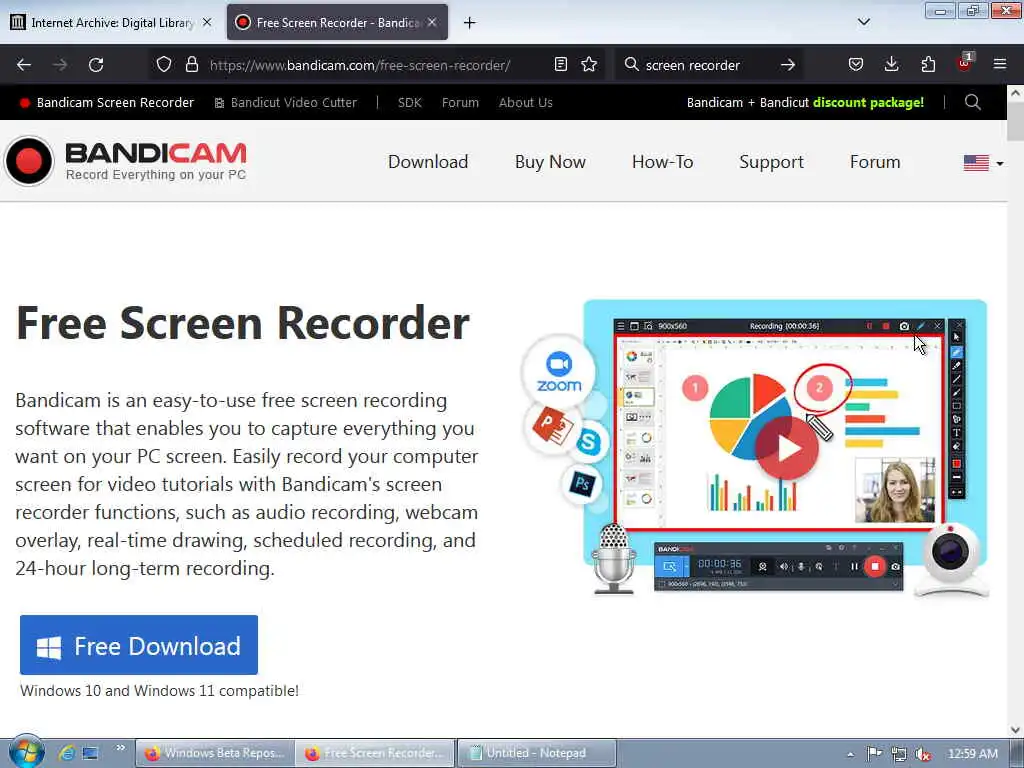This screenshot has height=768, width=1024.
Task: Click the blue Free Download button
Action: coord(139,645)
